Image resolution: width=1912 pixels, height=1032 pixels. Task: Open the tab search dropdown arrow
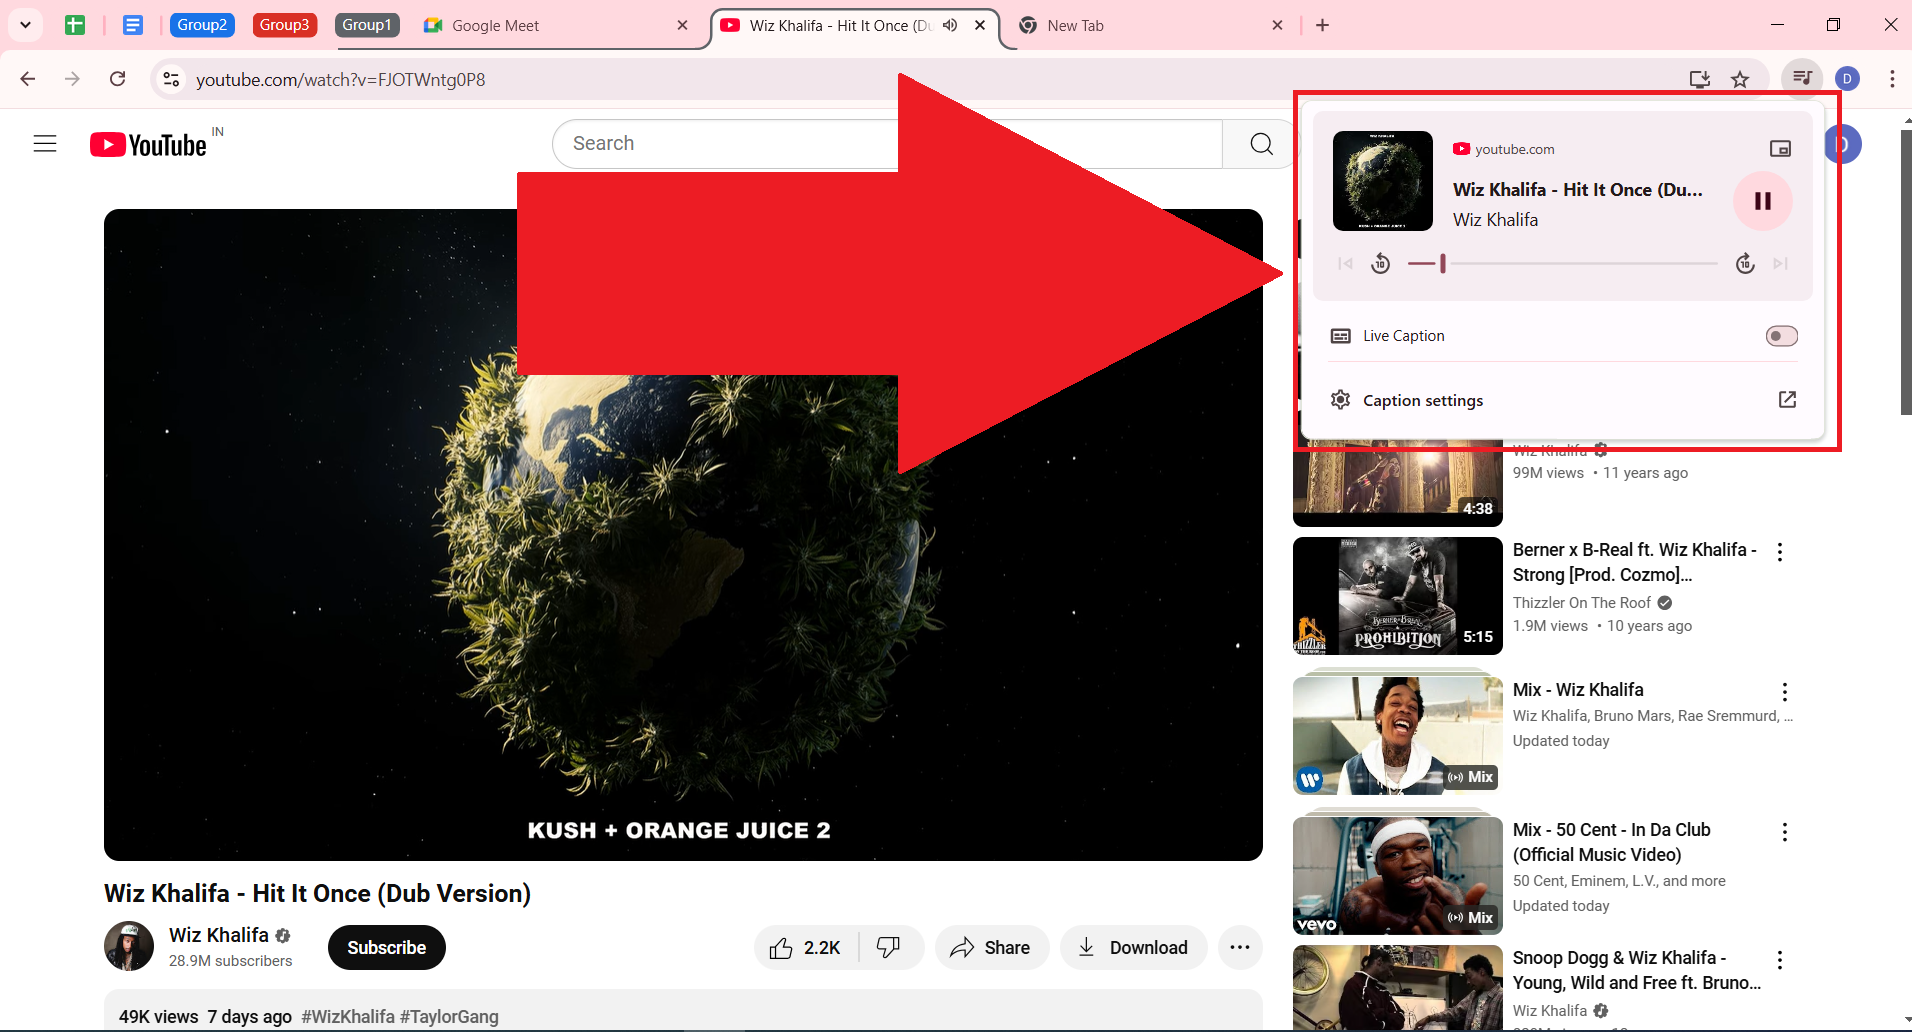(x=25, y=25)
